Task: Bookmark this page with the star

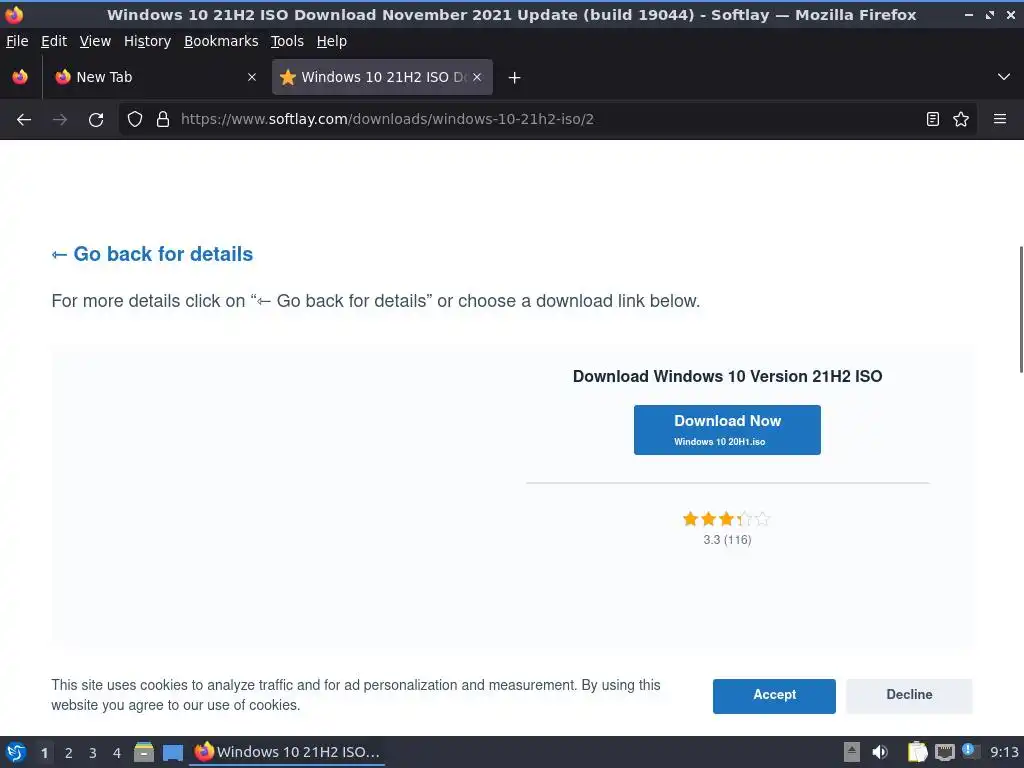Action: 961,120
